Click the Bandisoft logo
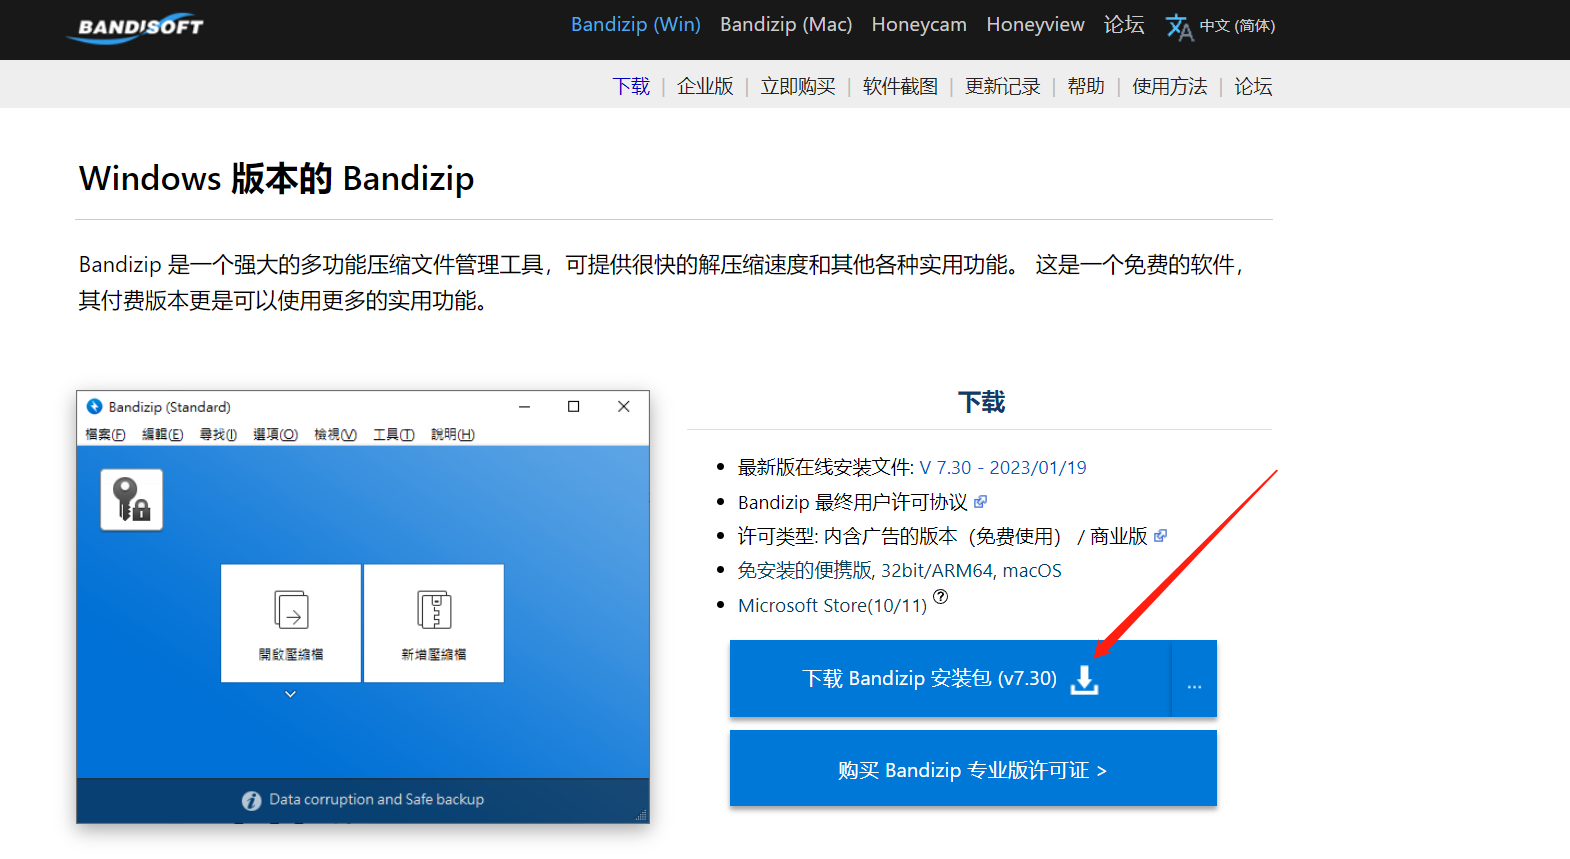The image size is (1570, 859). (x=136, y=27)
